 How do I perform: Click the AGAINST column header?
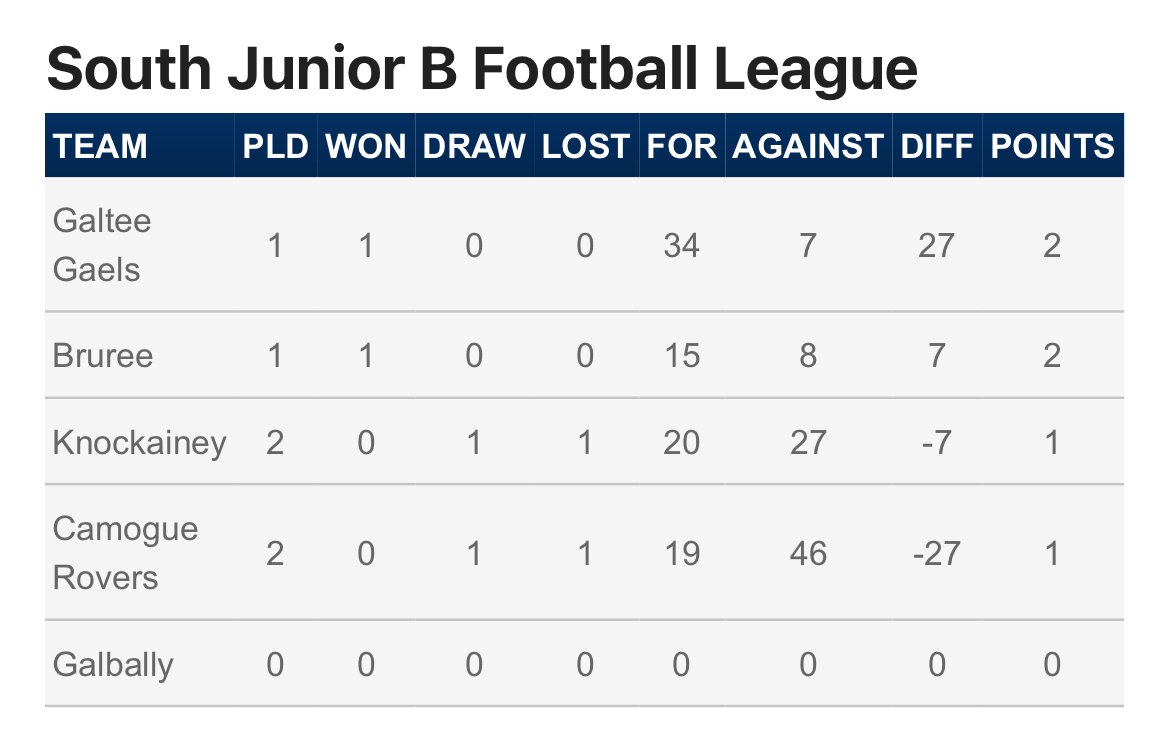(808, 146)
